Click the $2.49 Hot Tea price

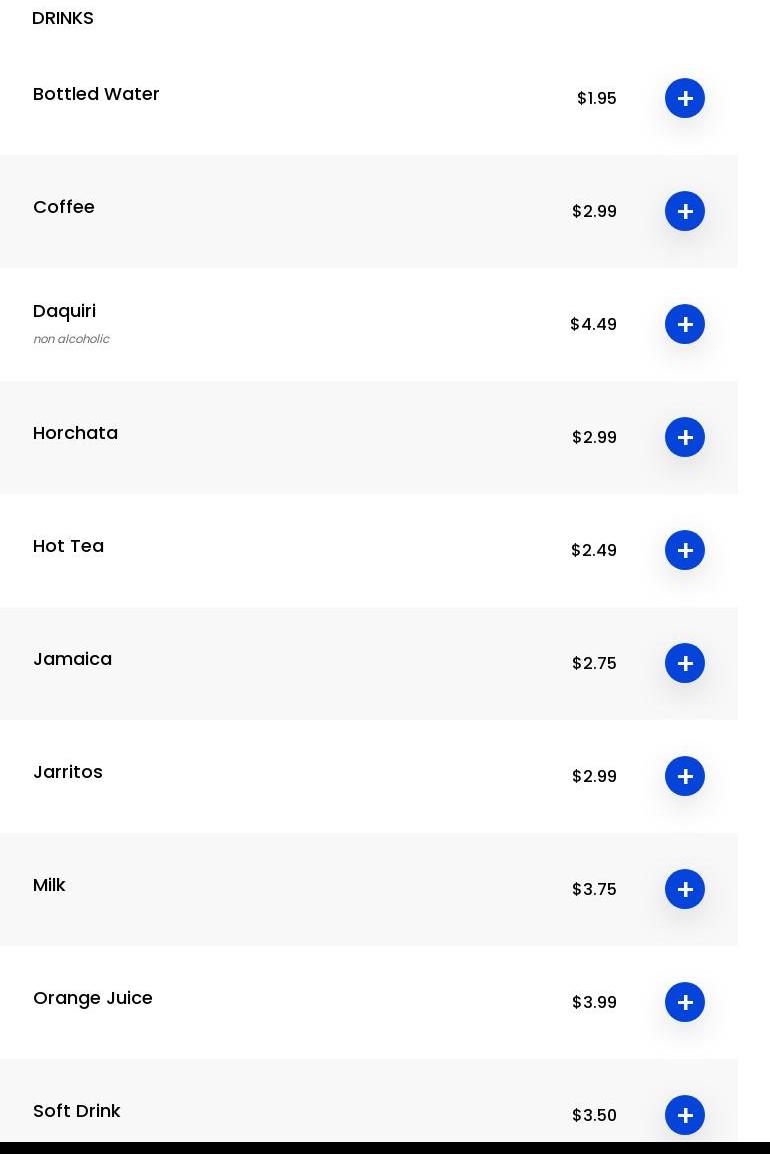coord(594,550)
